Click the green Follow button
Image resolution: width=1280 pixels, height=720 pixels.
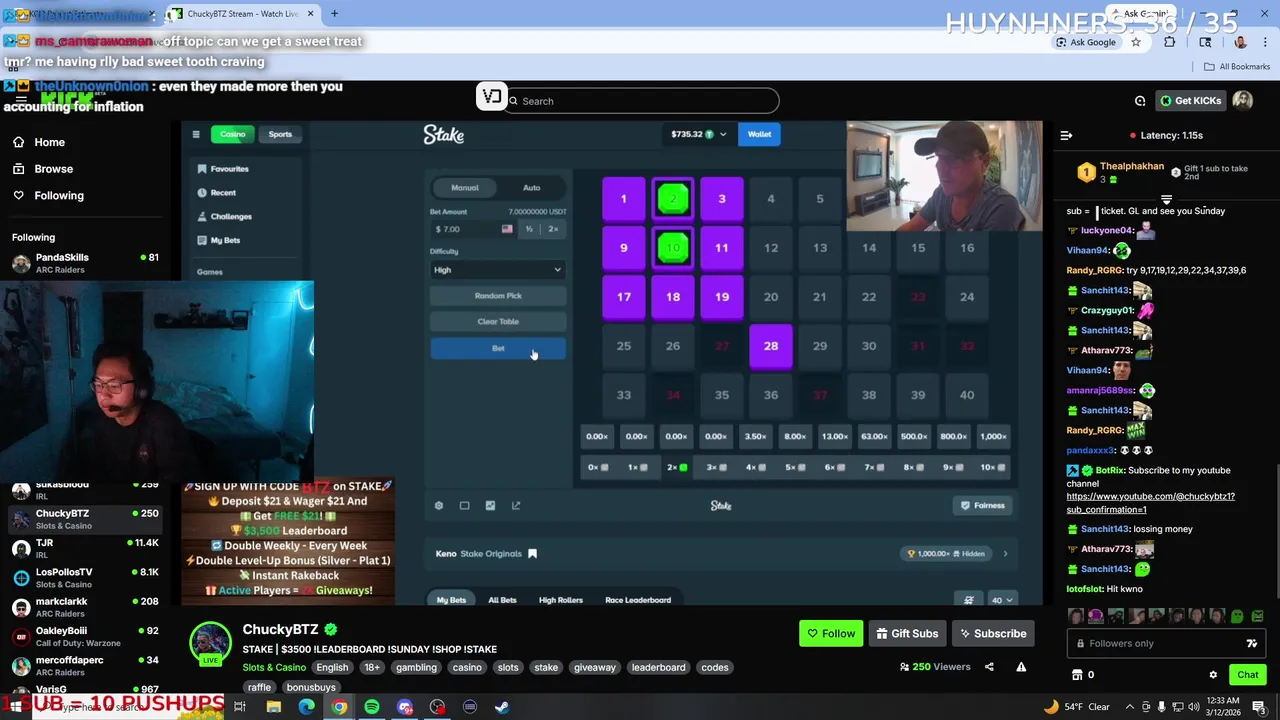[x=831, y=633]
